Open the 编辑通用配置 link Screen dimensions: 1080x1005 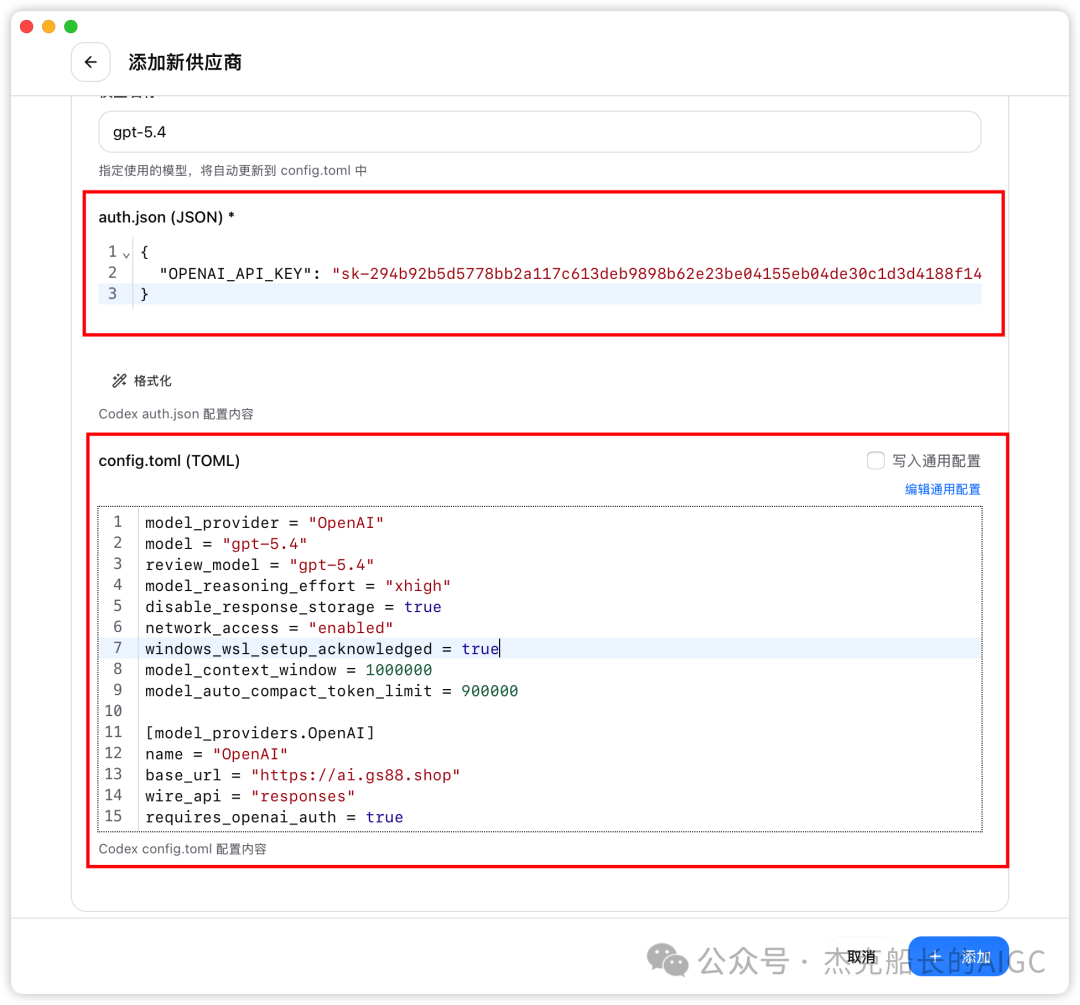tap(942, 489)
